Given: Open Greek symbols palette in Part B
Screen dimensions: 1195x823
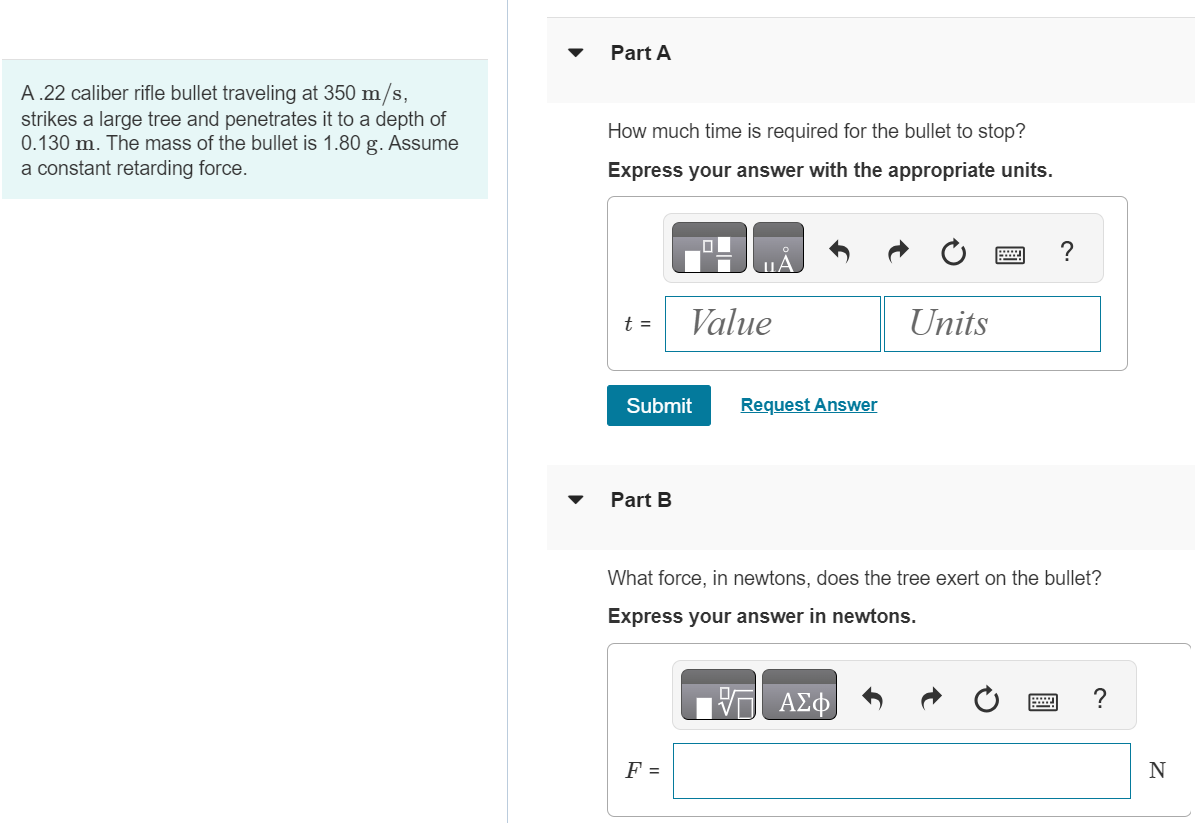Looking at the screenshot, I should pos(799,694).
